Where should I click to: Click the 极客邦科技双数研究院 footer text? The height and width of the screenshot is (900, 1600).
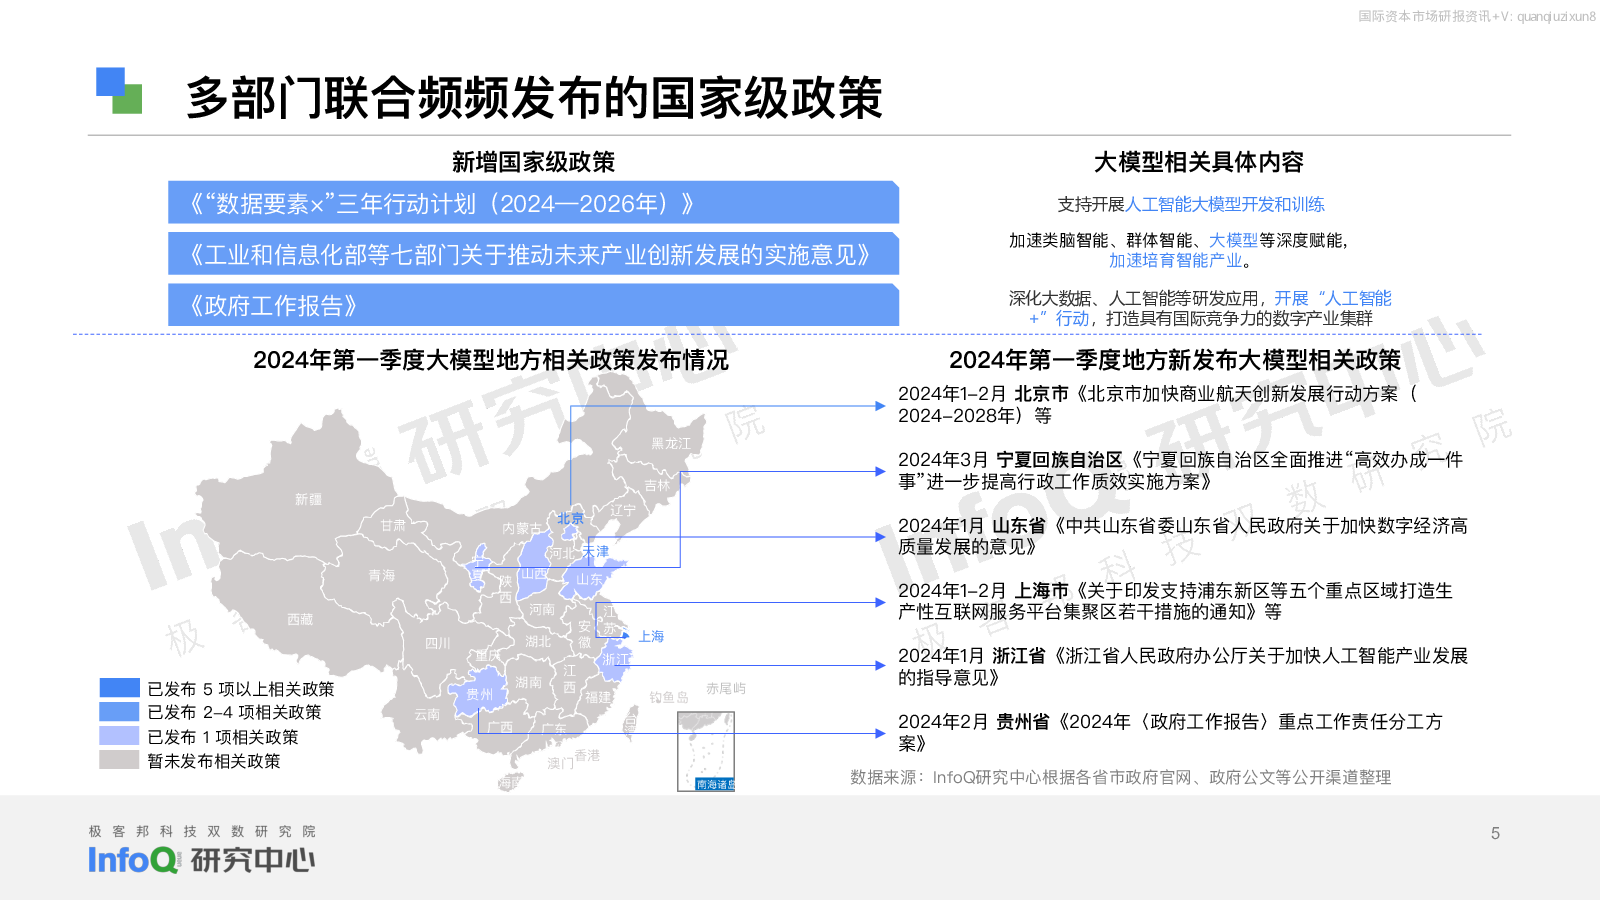click(201, 831)
